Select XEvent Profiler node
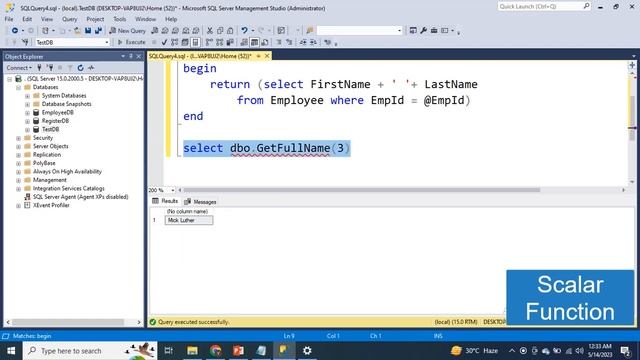 coord(51,205)
